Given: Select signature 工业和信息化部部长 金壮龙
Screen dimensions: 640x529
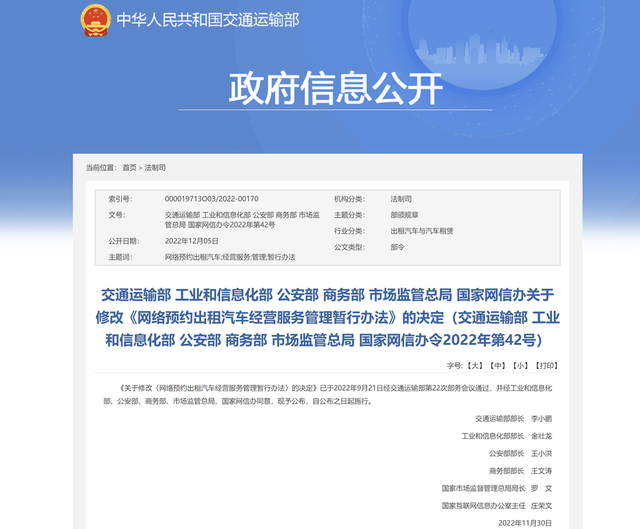Looking at the screenshot, I should [507, 436].
